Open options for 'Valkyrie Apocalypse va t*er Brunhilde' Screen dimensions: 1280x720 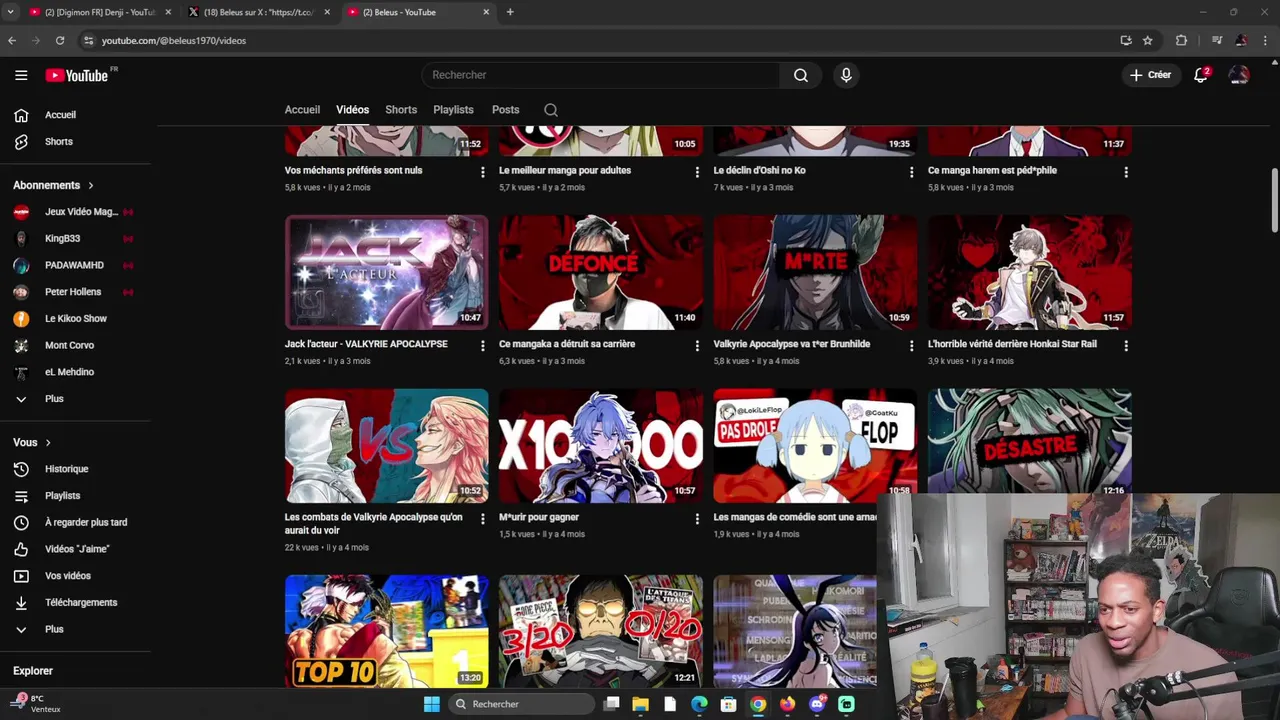911,346
